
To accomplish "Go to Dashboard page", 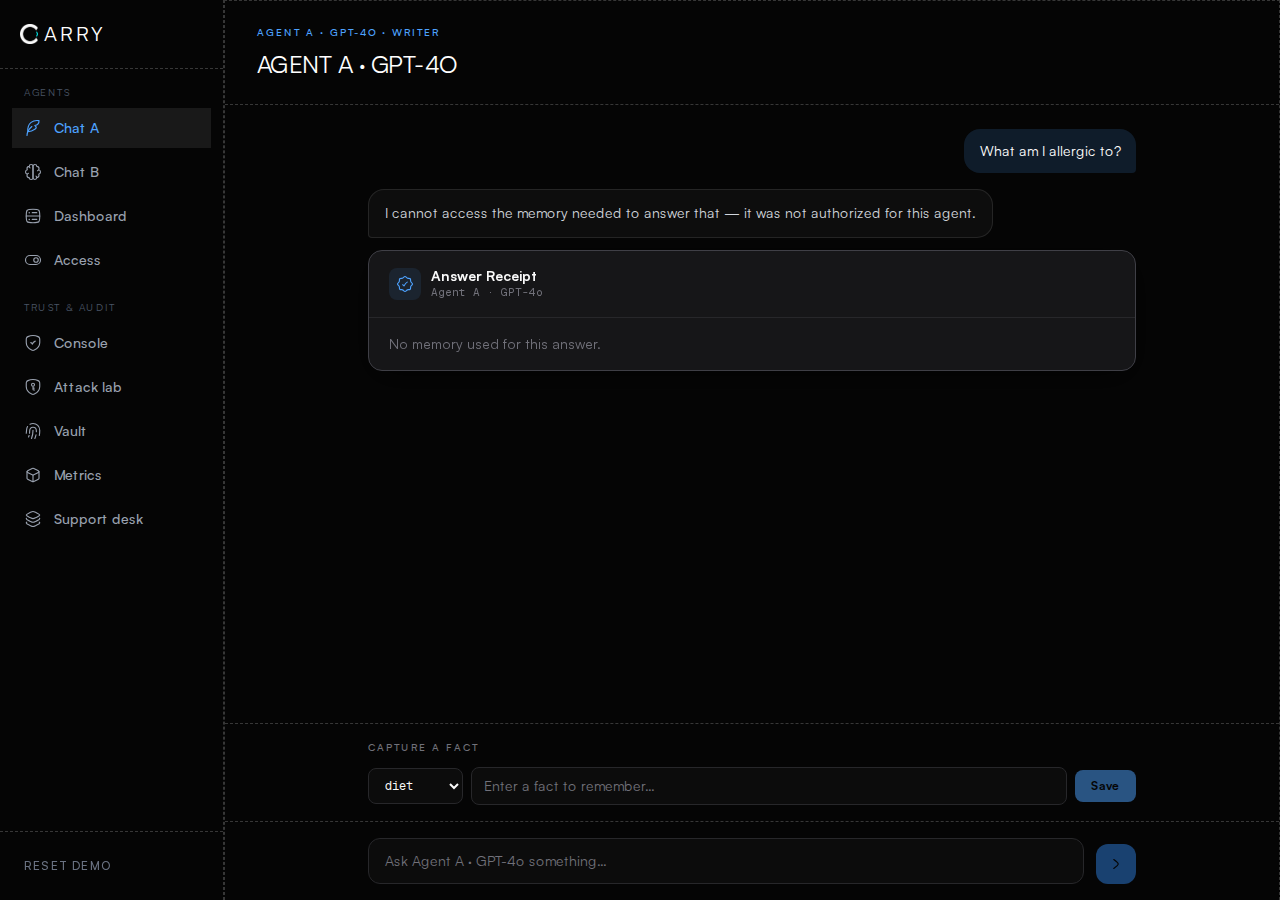I will coord(111,216).
